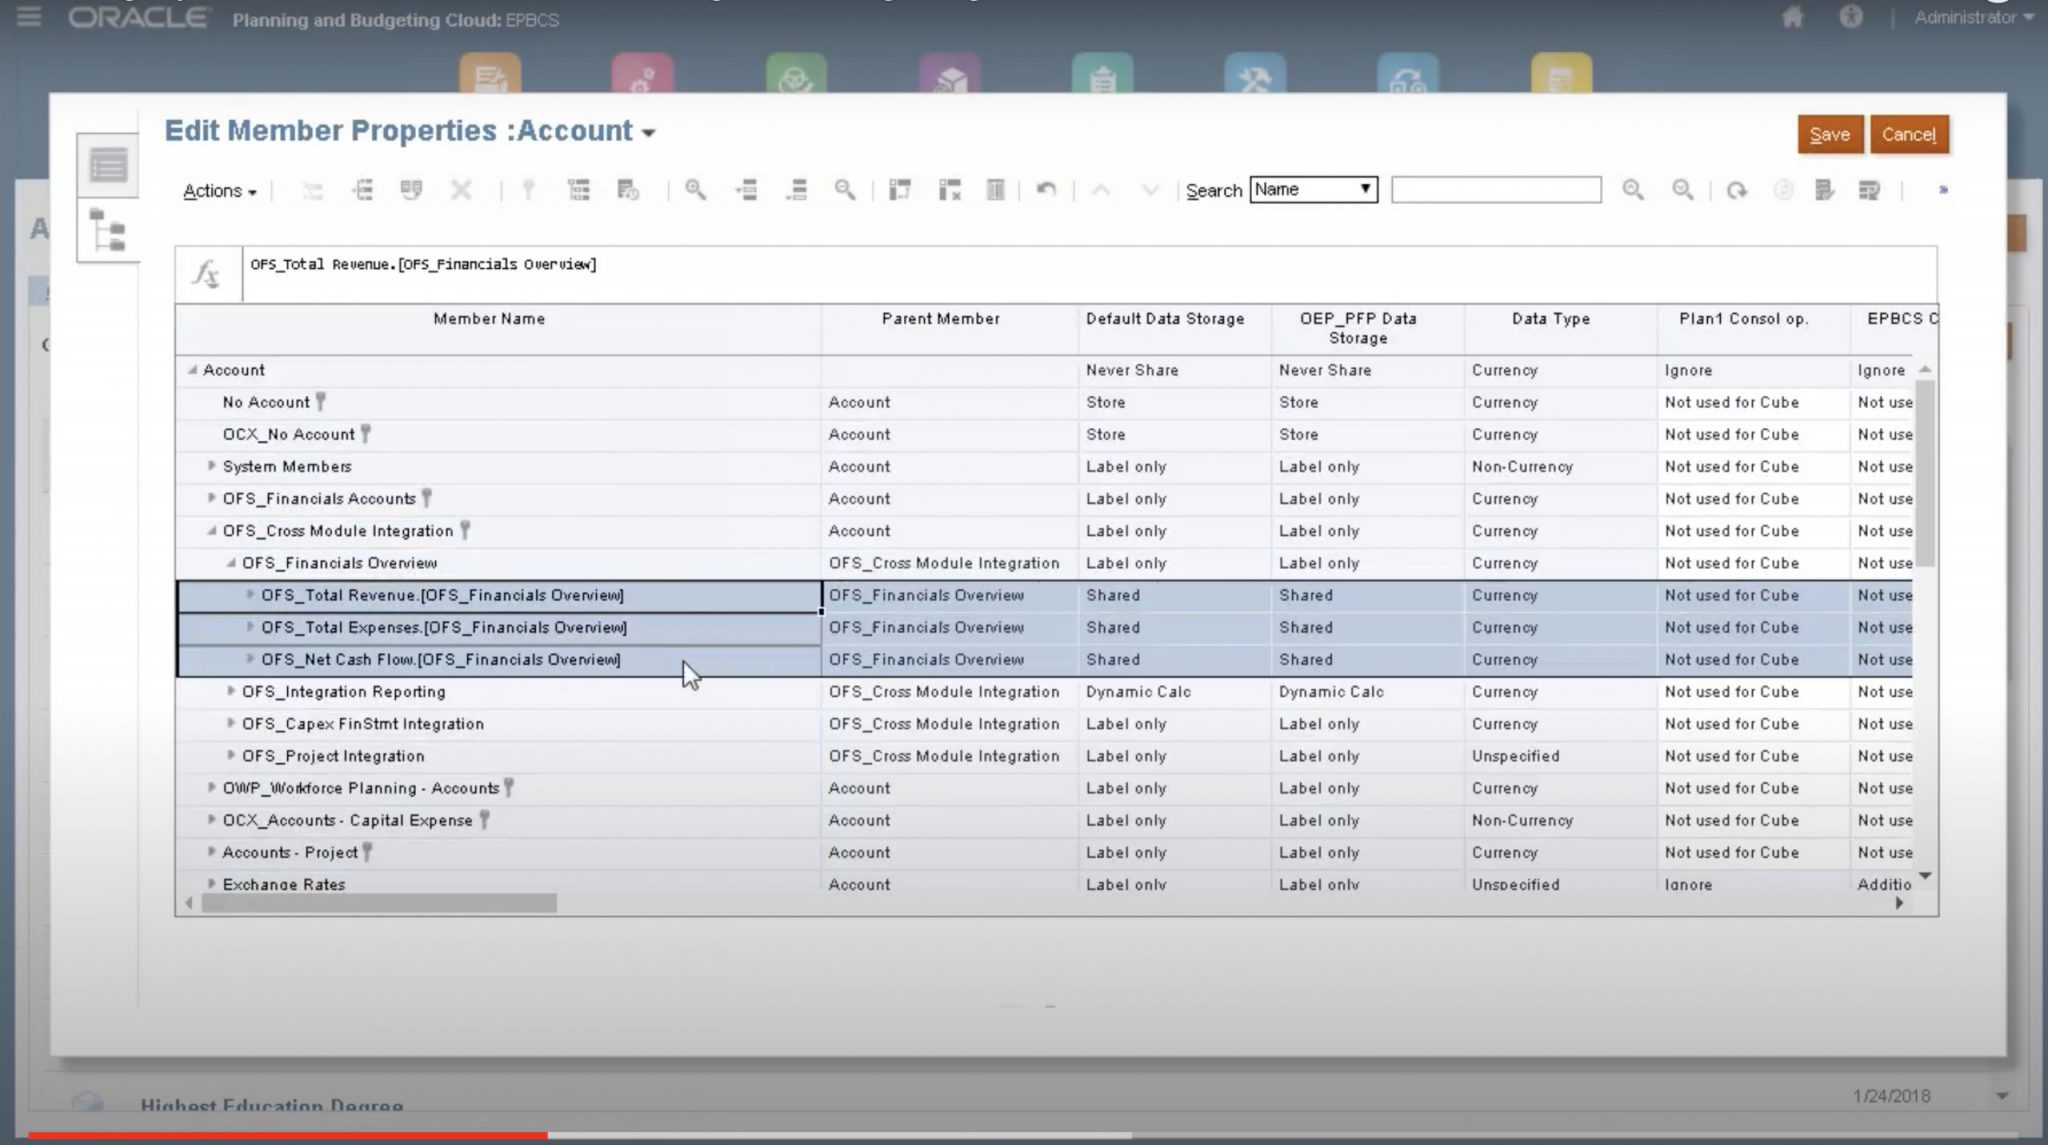Open the Actions menu
The image size is (2048, 1145).
click(x=216, y=190)
